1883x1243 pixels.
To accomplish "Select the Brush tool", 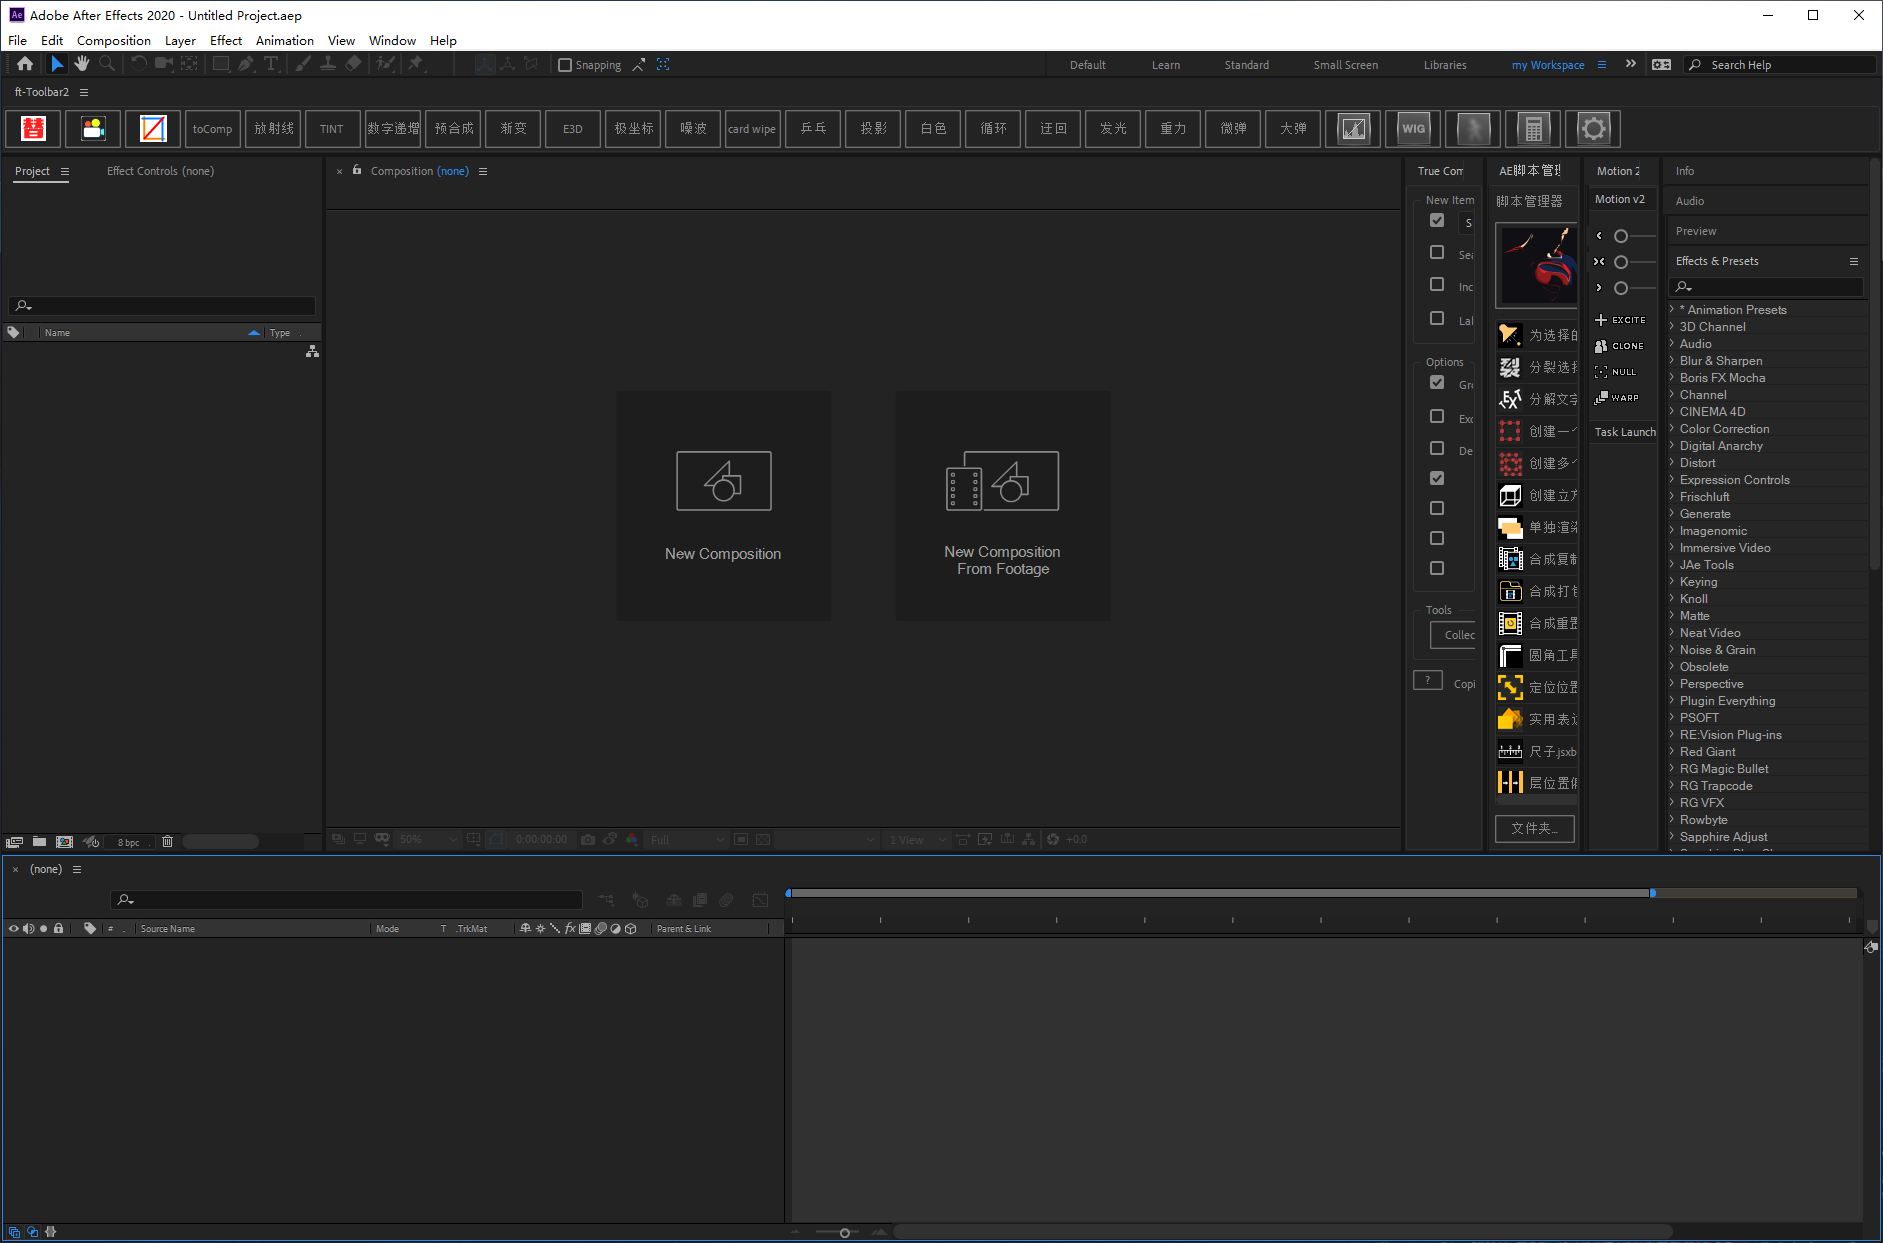I will (302, 64).
